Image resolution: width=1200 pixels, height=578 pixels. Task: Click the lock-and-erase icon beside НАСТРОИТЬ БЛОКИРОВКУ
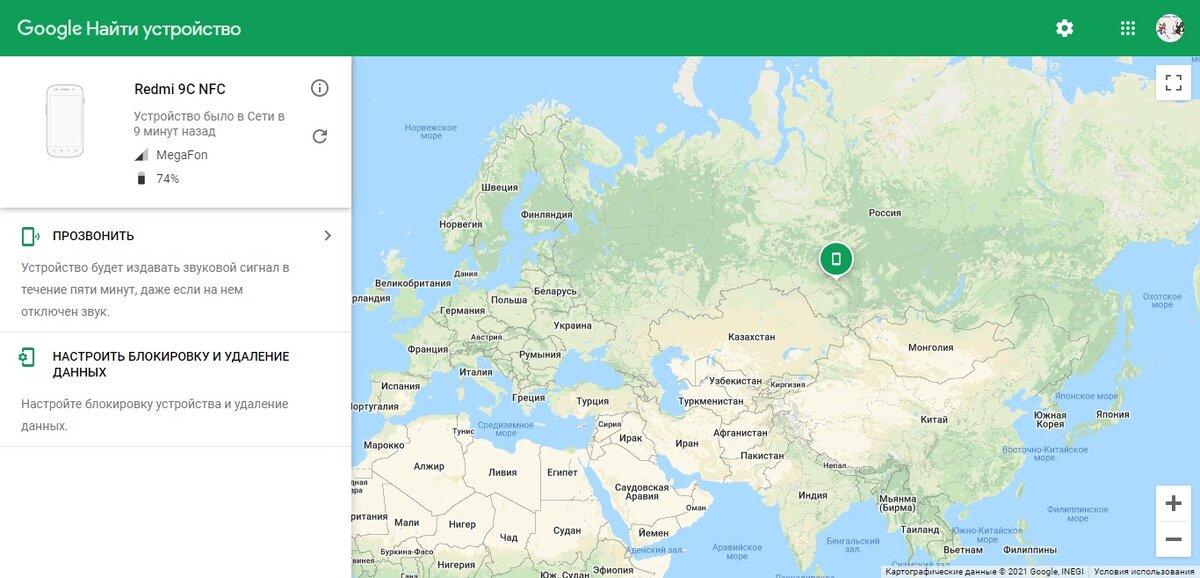click(28, 357)
